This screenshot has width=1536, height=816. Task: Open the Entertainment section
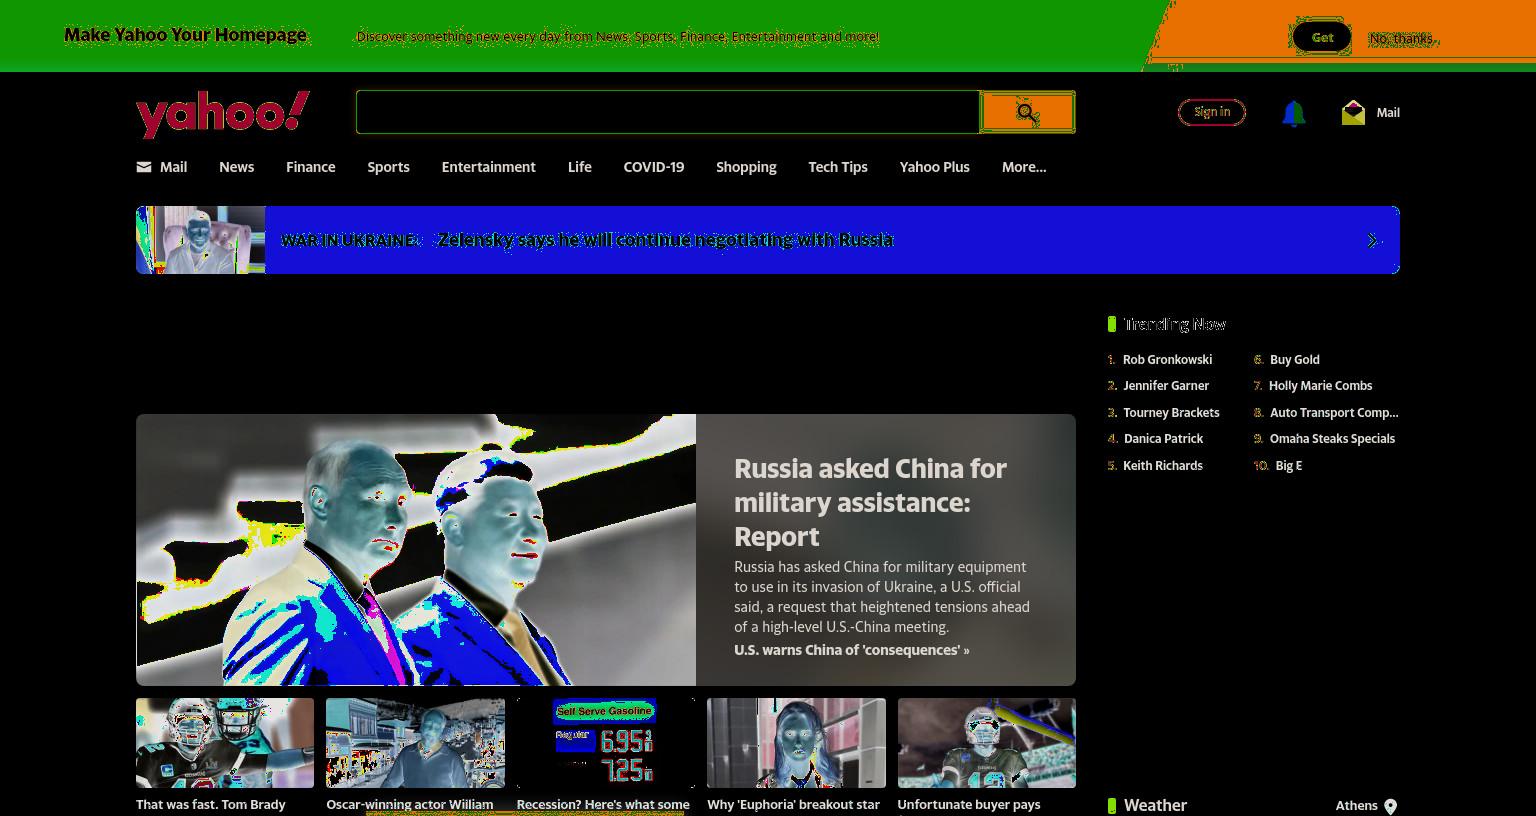pyautogui.click(x=489, y=167)
